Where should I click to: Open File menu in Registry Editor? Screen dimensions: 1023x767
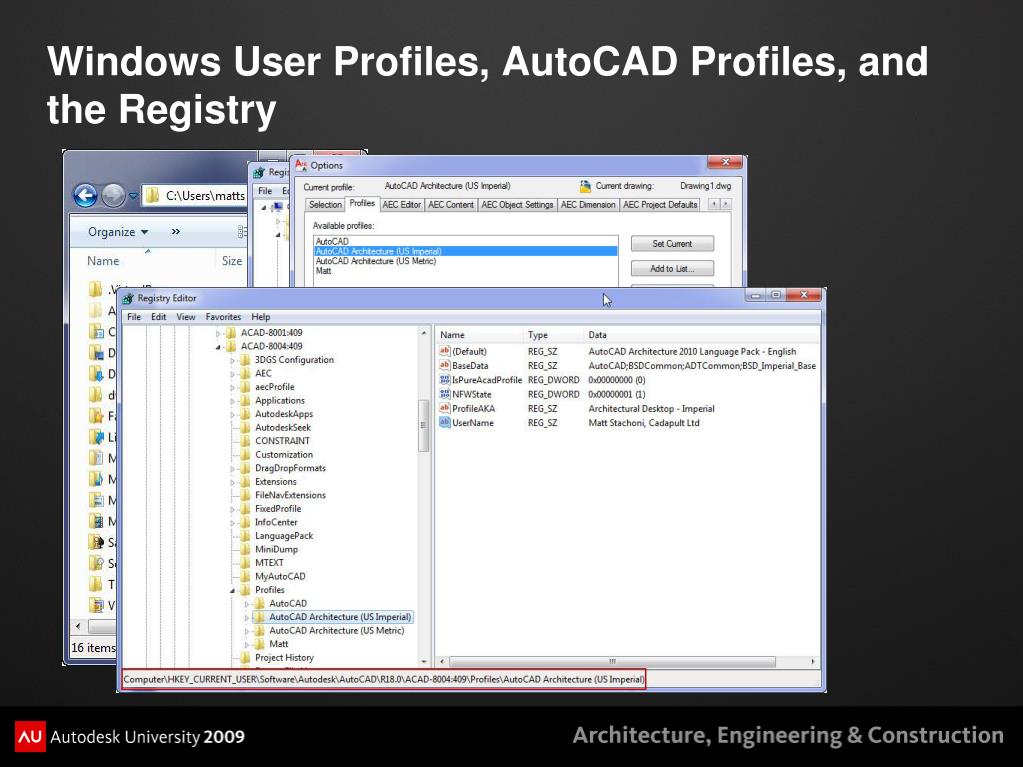coord(134,317)
